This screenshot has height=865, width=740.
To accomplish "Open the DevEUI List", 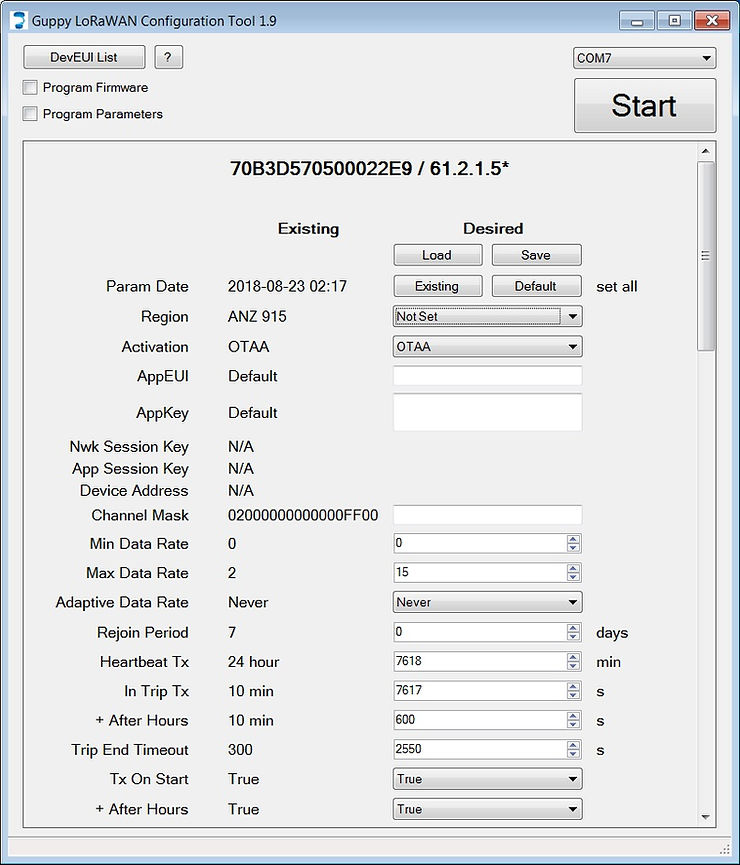I will pyautogui.click(x=84, y=57).
